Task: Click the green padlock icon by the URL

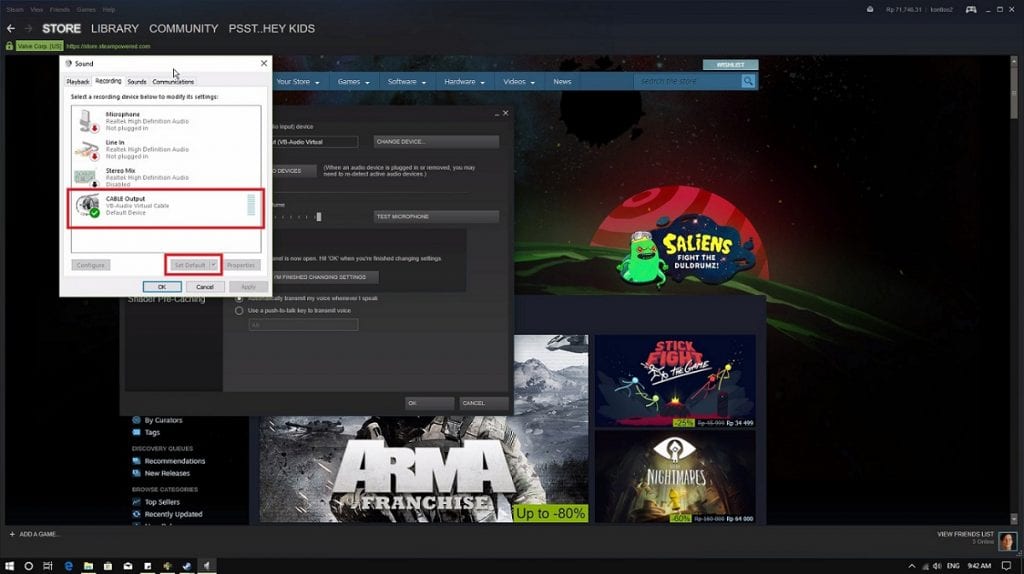Action: click(x=9, y=46)
